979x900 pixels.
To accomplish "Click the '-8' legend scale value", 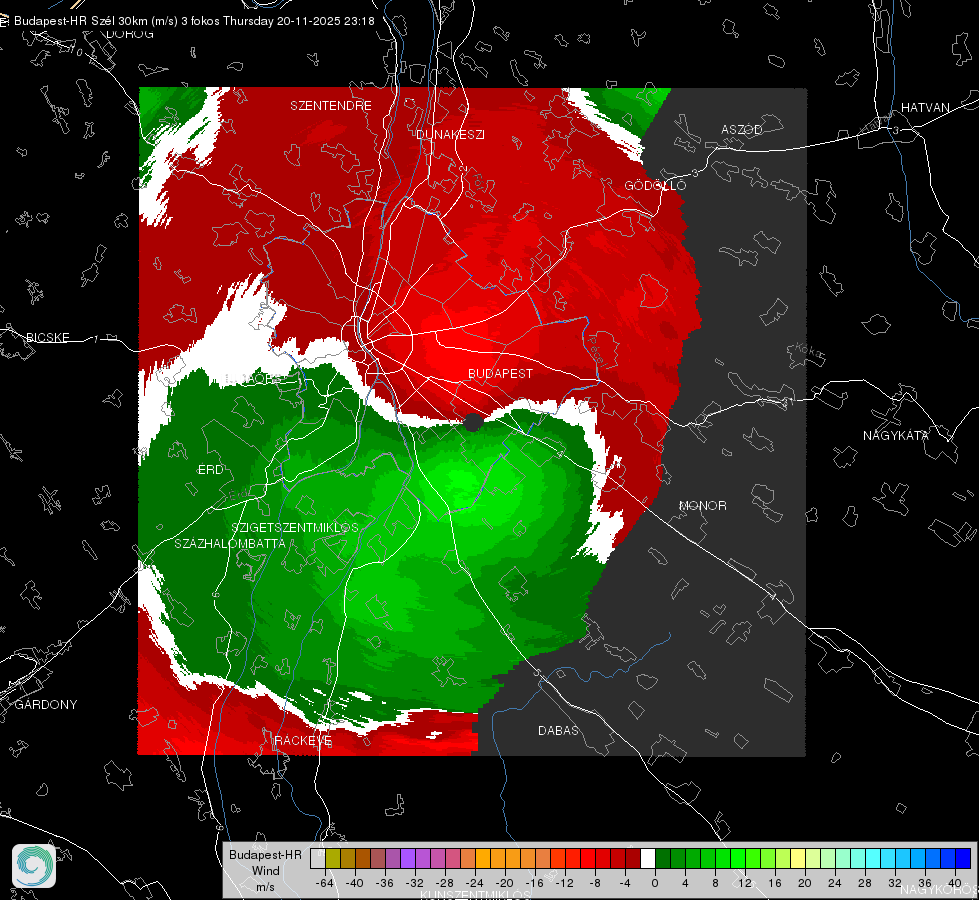I will [595, 883].
